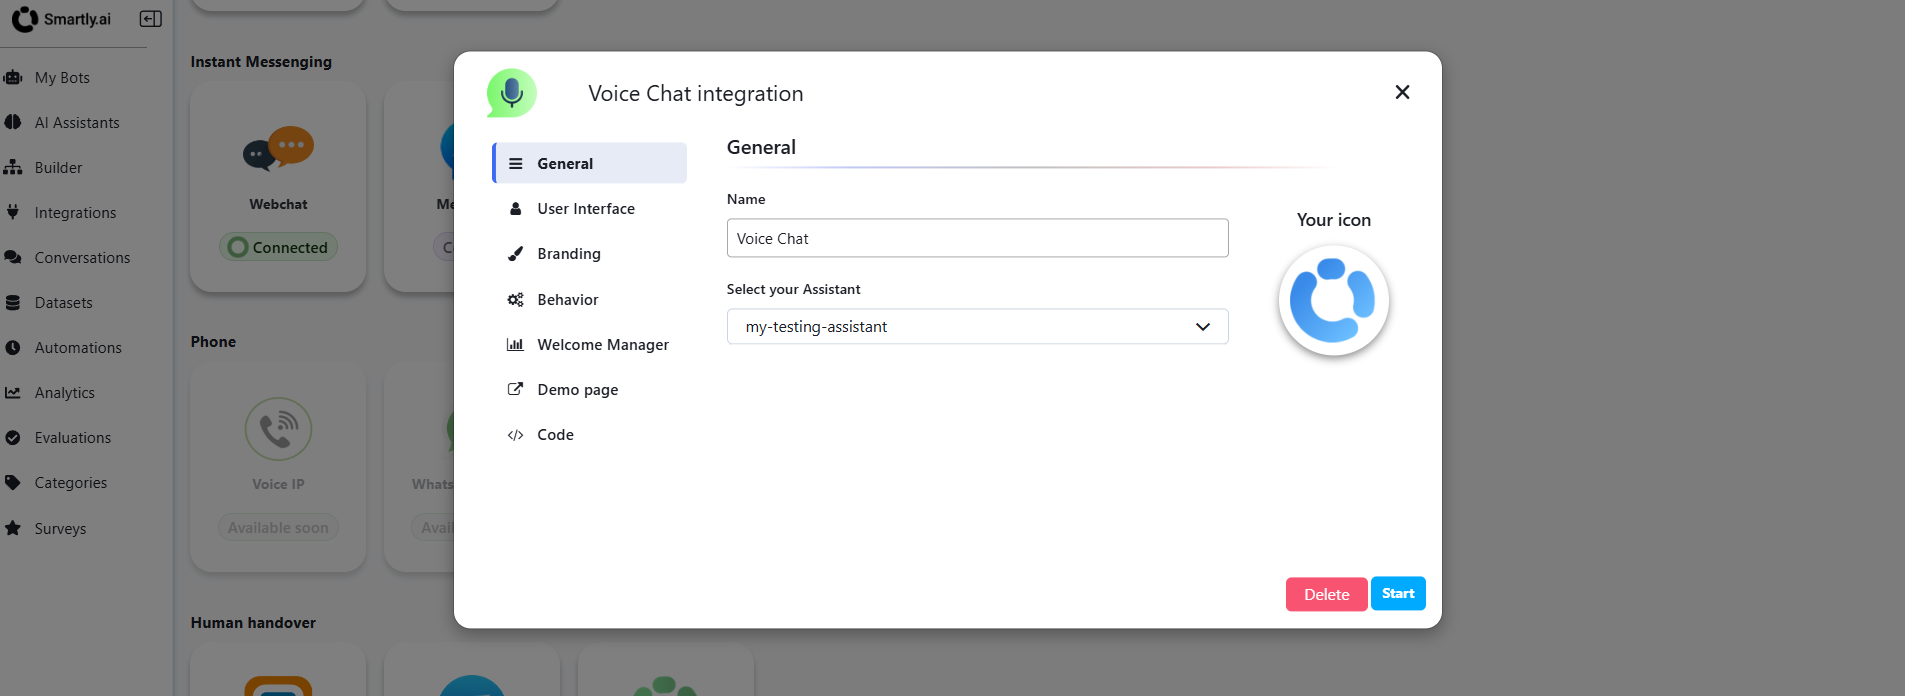Click the Your icon label

(1334, 220)
